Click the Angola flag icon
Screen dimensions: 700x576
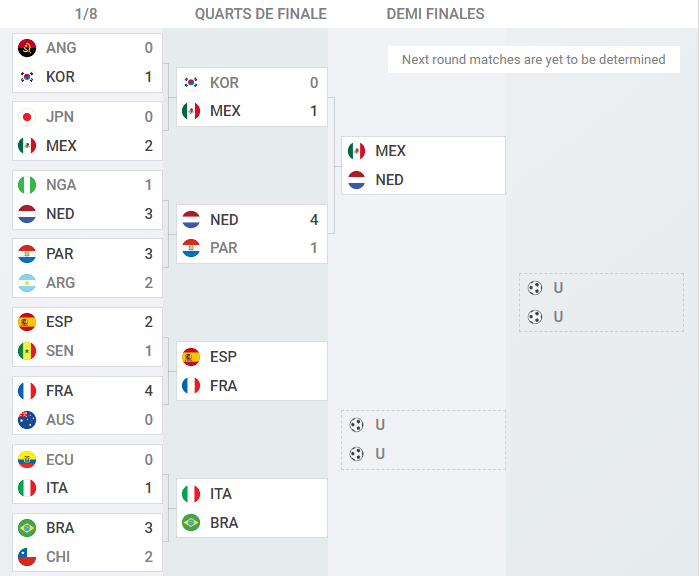coord(27,48)
